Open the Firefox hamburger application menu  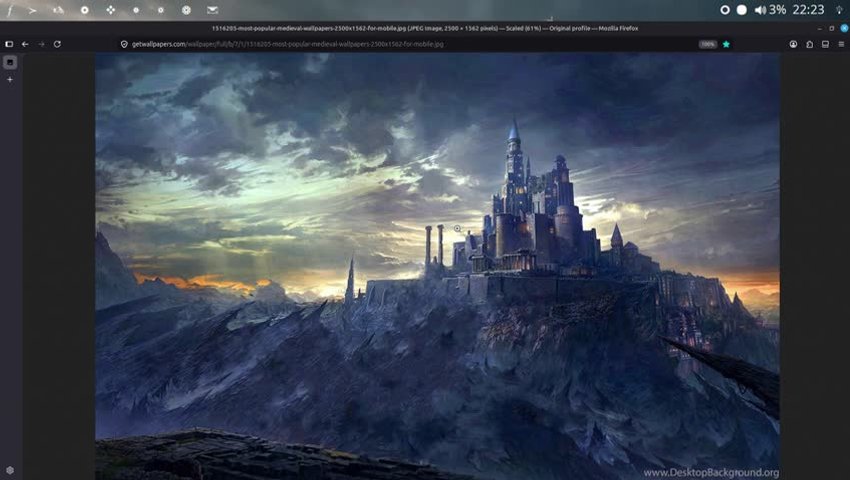841,44
